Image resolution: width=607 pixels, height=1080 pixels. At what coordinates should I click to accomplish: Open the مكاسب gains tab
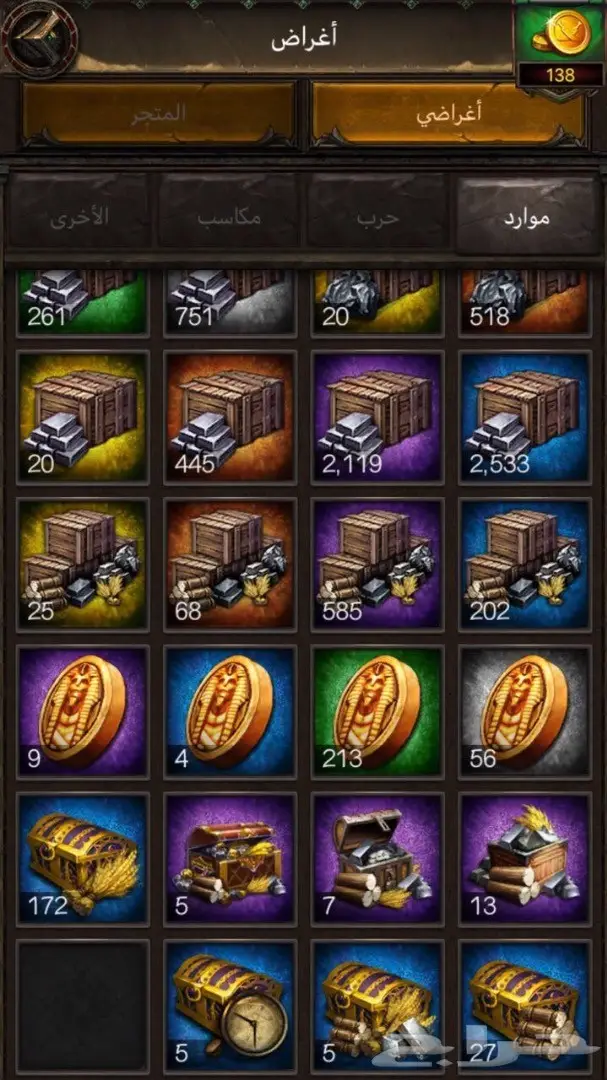(228, 216)
